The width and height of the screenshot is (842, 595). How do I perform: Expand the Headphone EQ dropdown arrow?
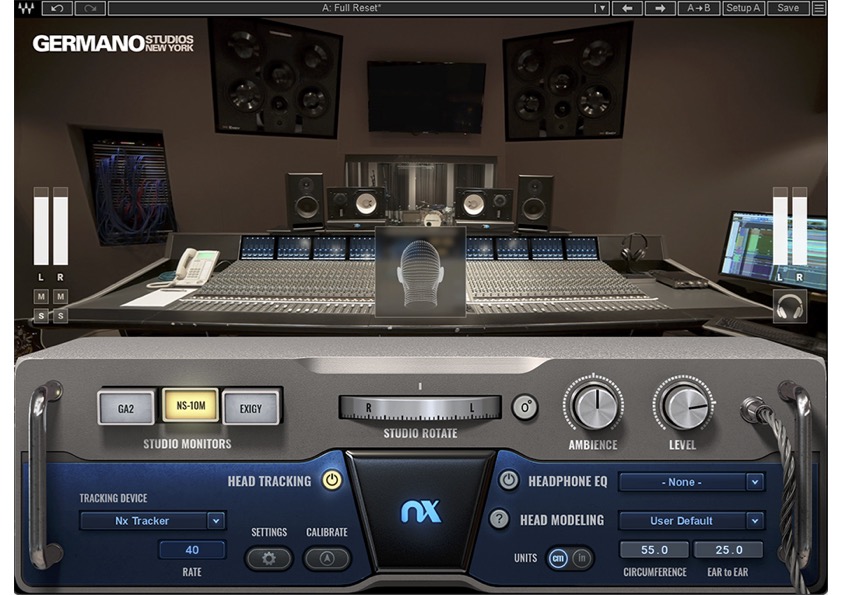[755, 482]
